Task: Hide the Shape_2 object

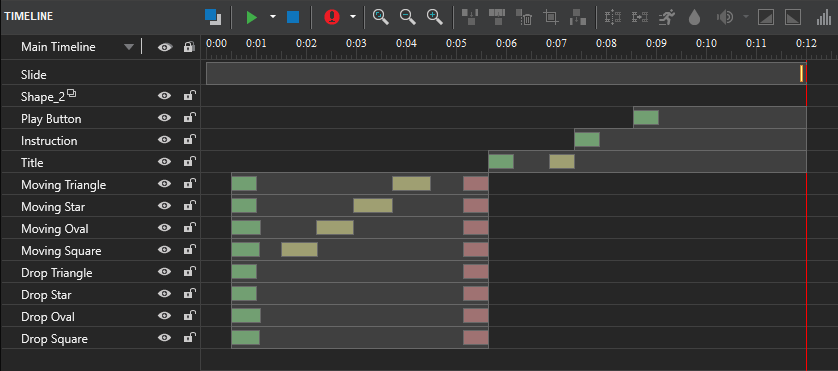Action: [165, 96]
